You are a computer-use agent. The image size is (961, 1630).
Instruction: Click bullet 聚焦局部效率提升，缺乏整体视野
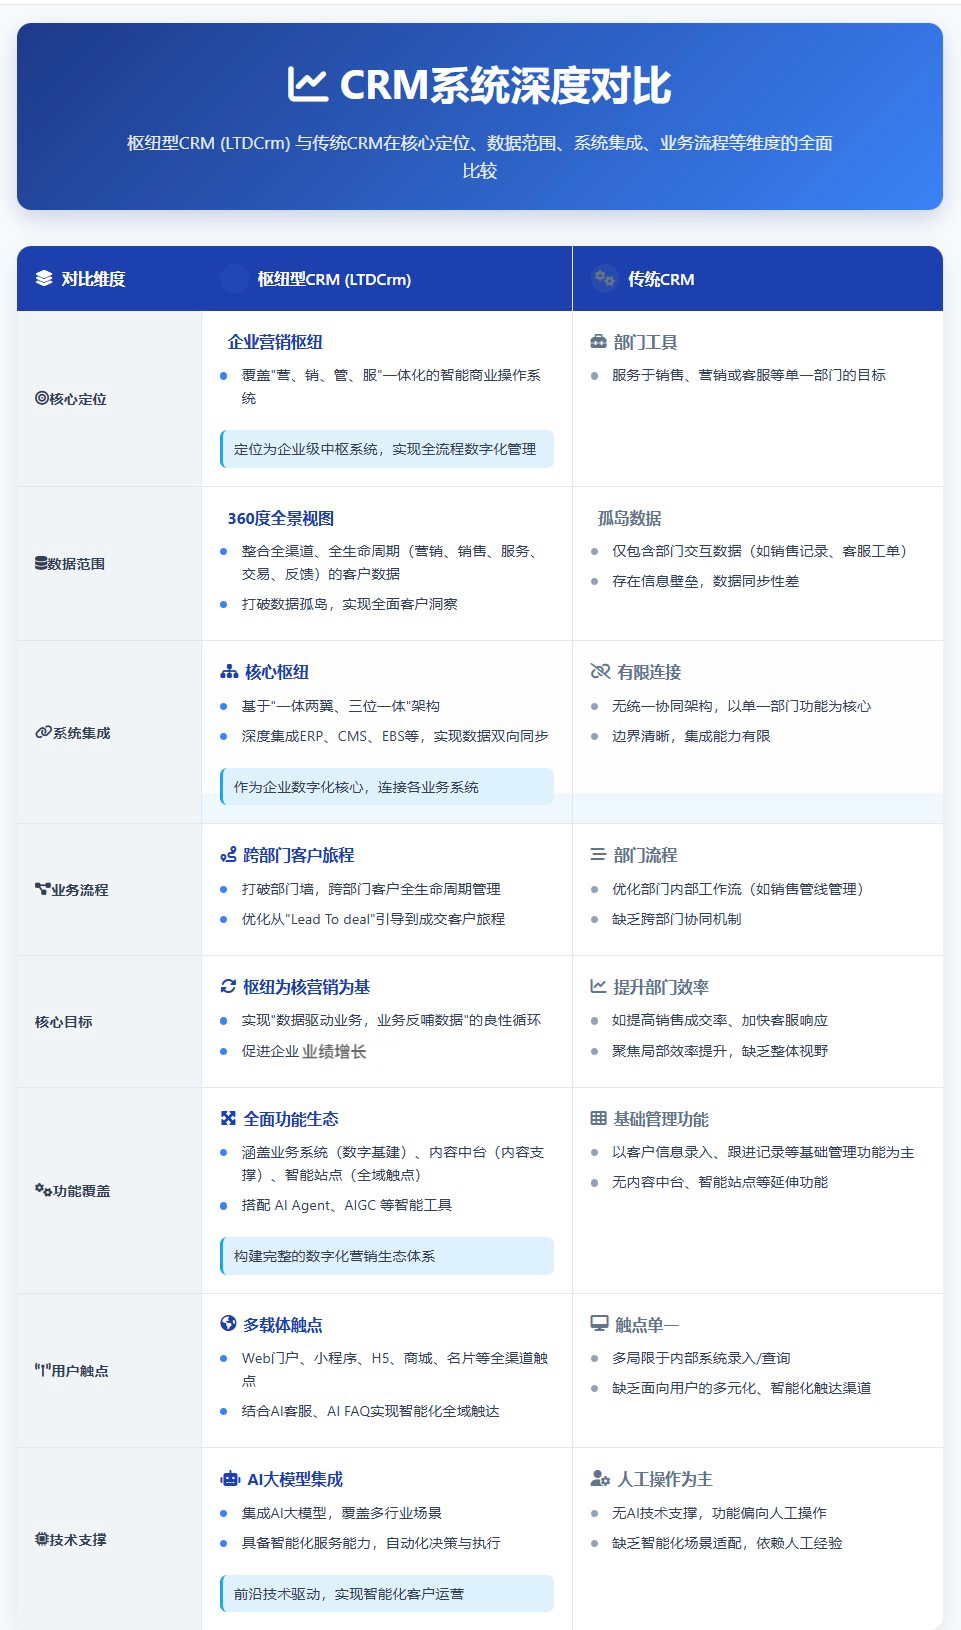tap(720, 1051)
